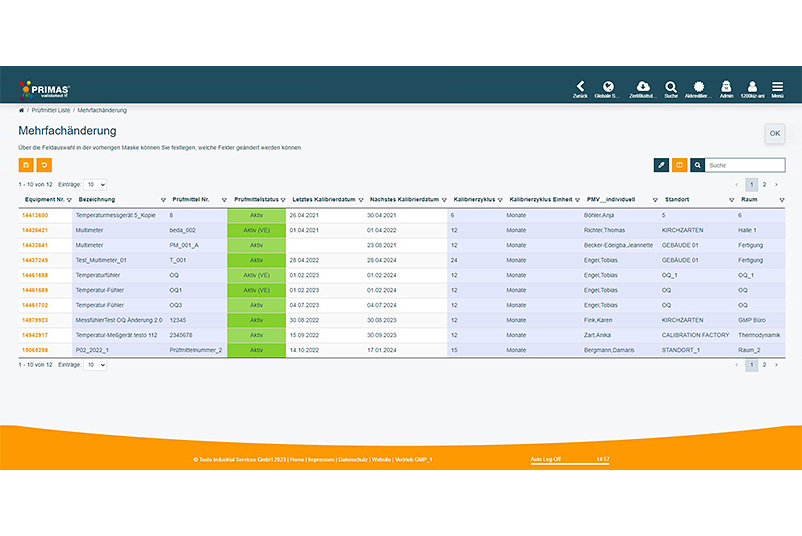Click the OK button
Screen dimensions: 802x536
[775, 133]
